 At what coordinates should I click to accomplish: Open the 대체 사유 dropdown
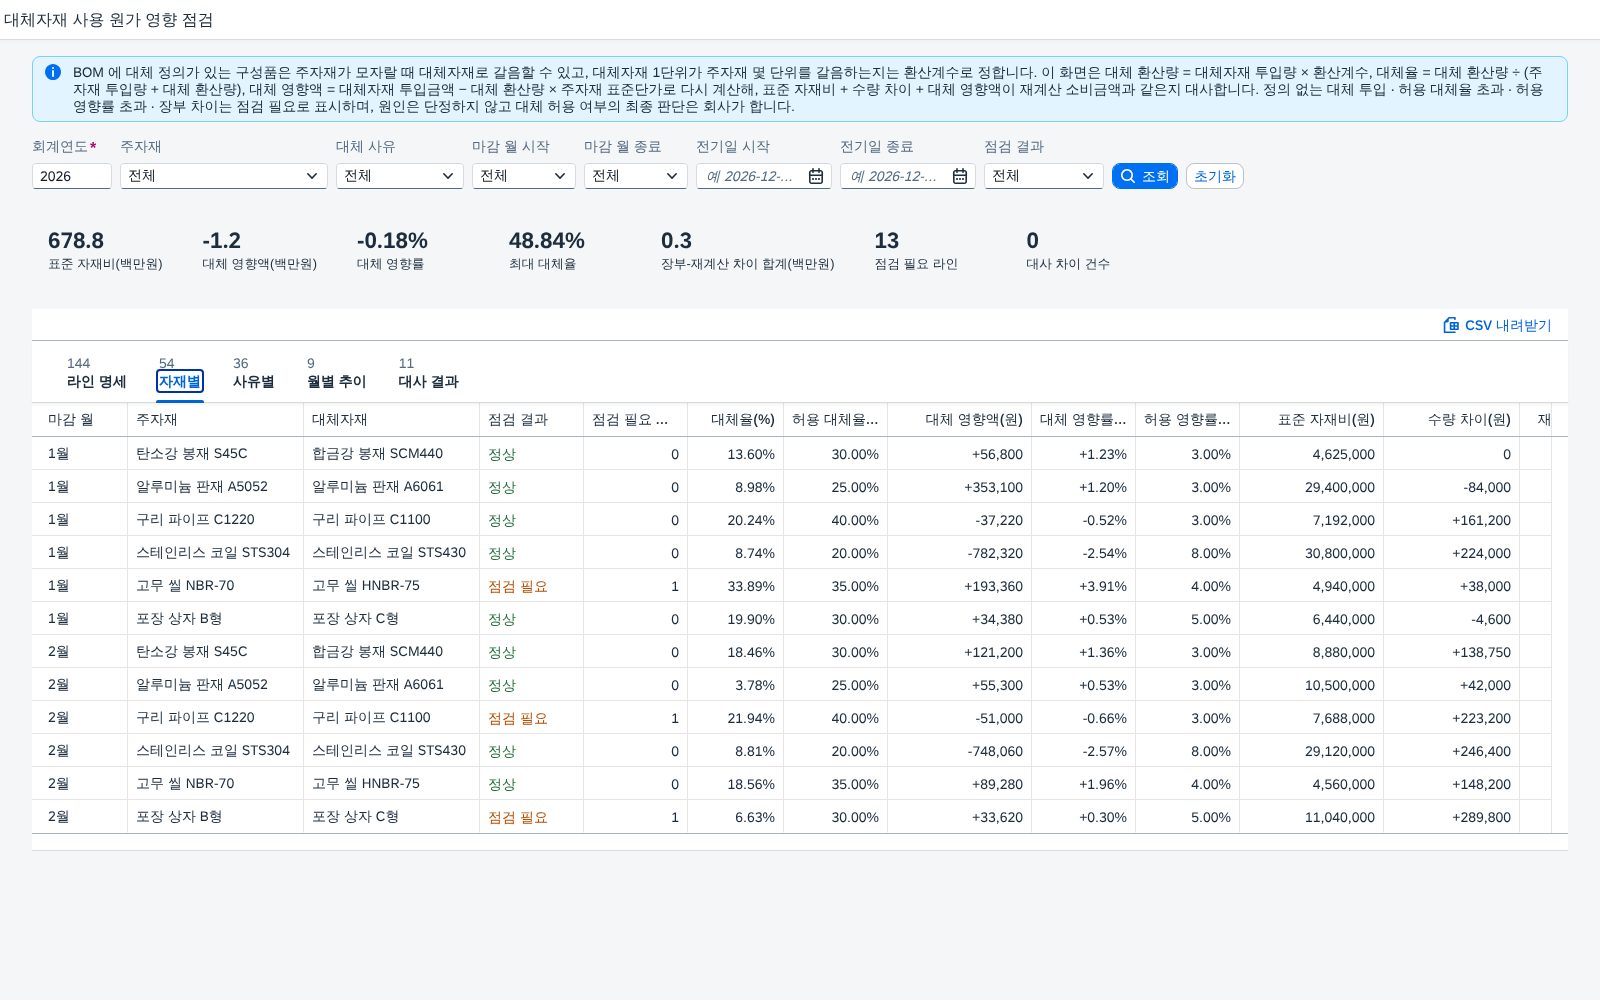pyautogui.click(x=448, y=176)
